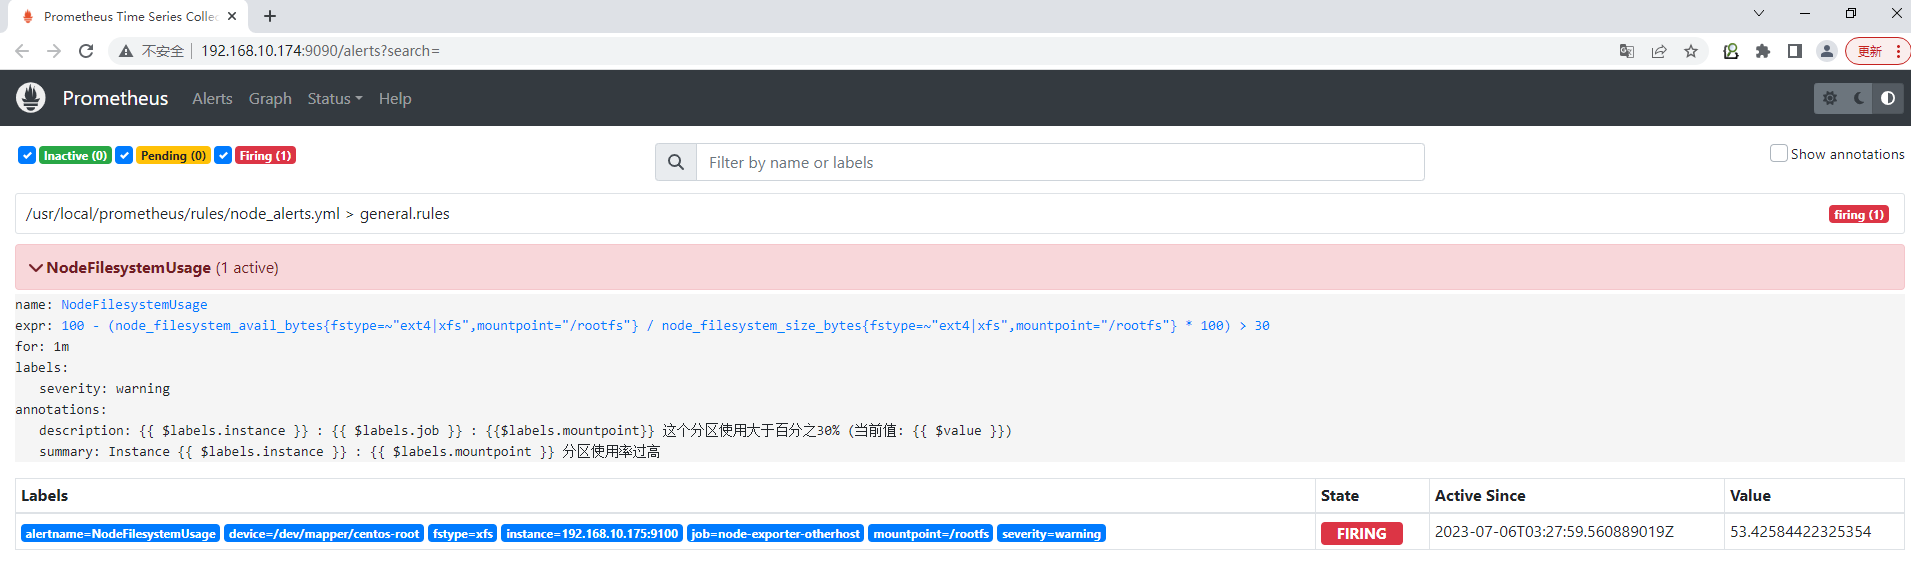The width and height of the screenshot is (1911, 579).
Task: Select the contrast theme icon
Action: tap(1888, 98)
